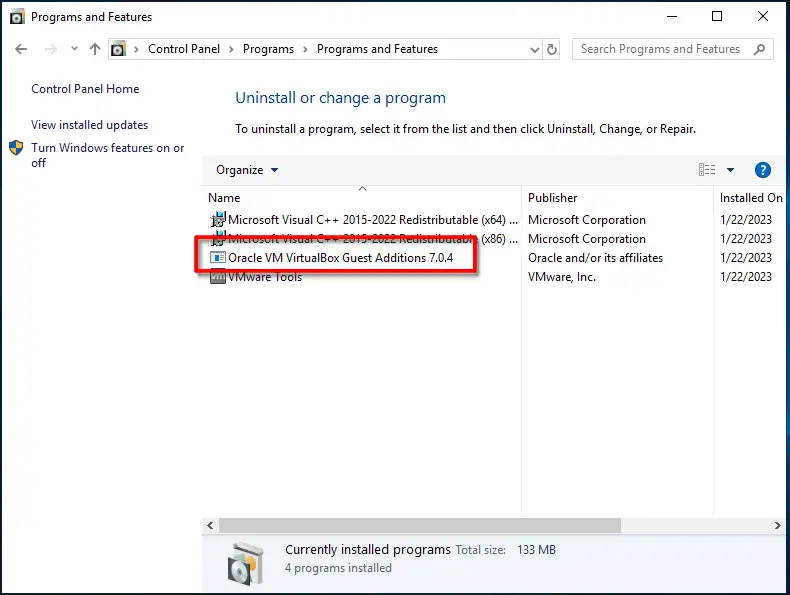This screenshot has height=595, width=790.
Task: Click the shield icon beside Windows features
Action: point(16,148)
